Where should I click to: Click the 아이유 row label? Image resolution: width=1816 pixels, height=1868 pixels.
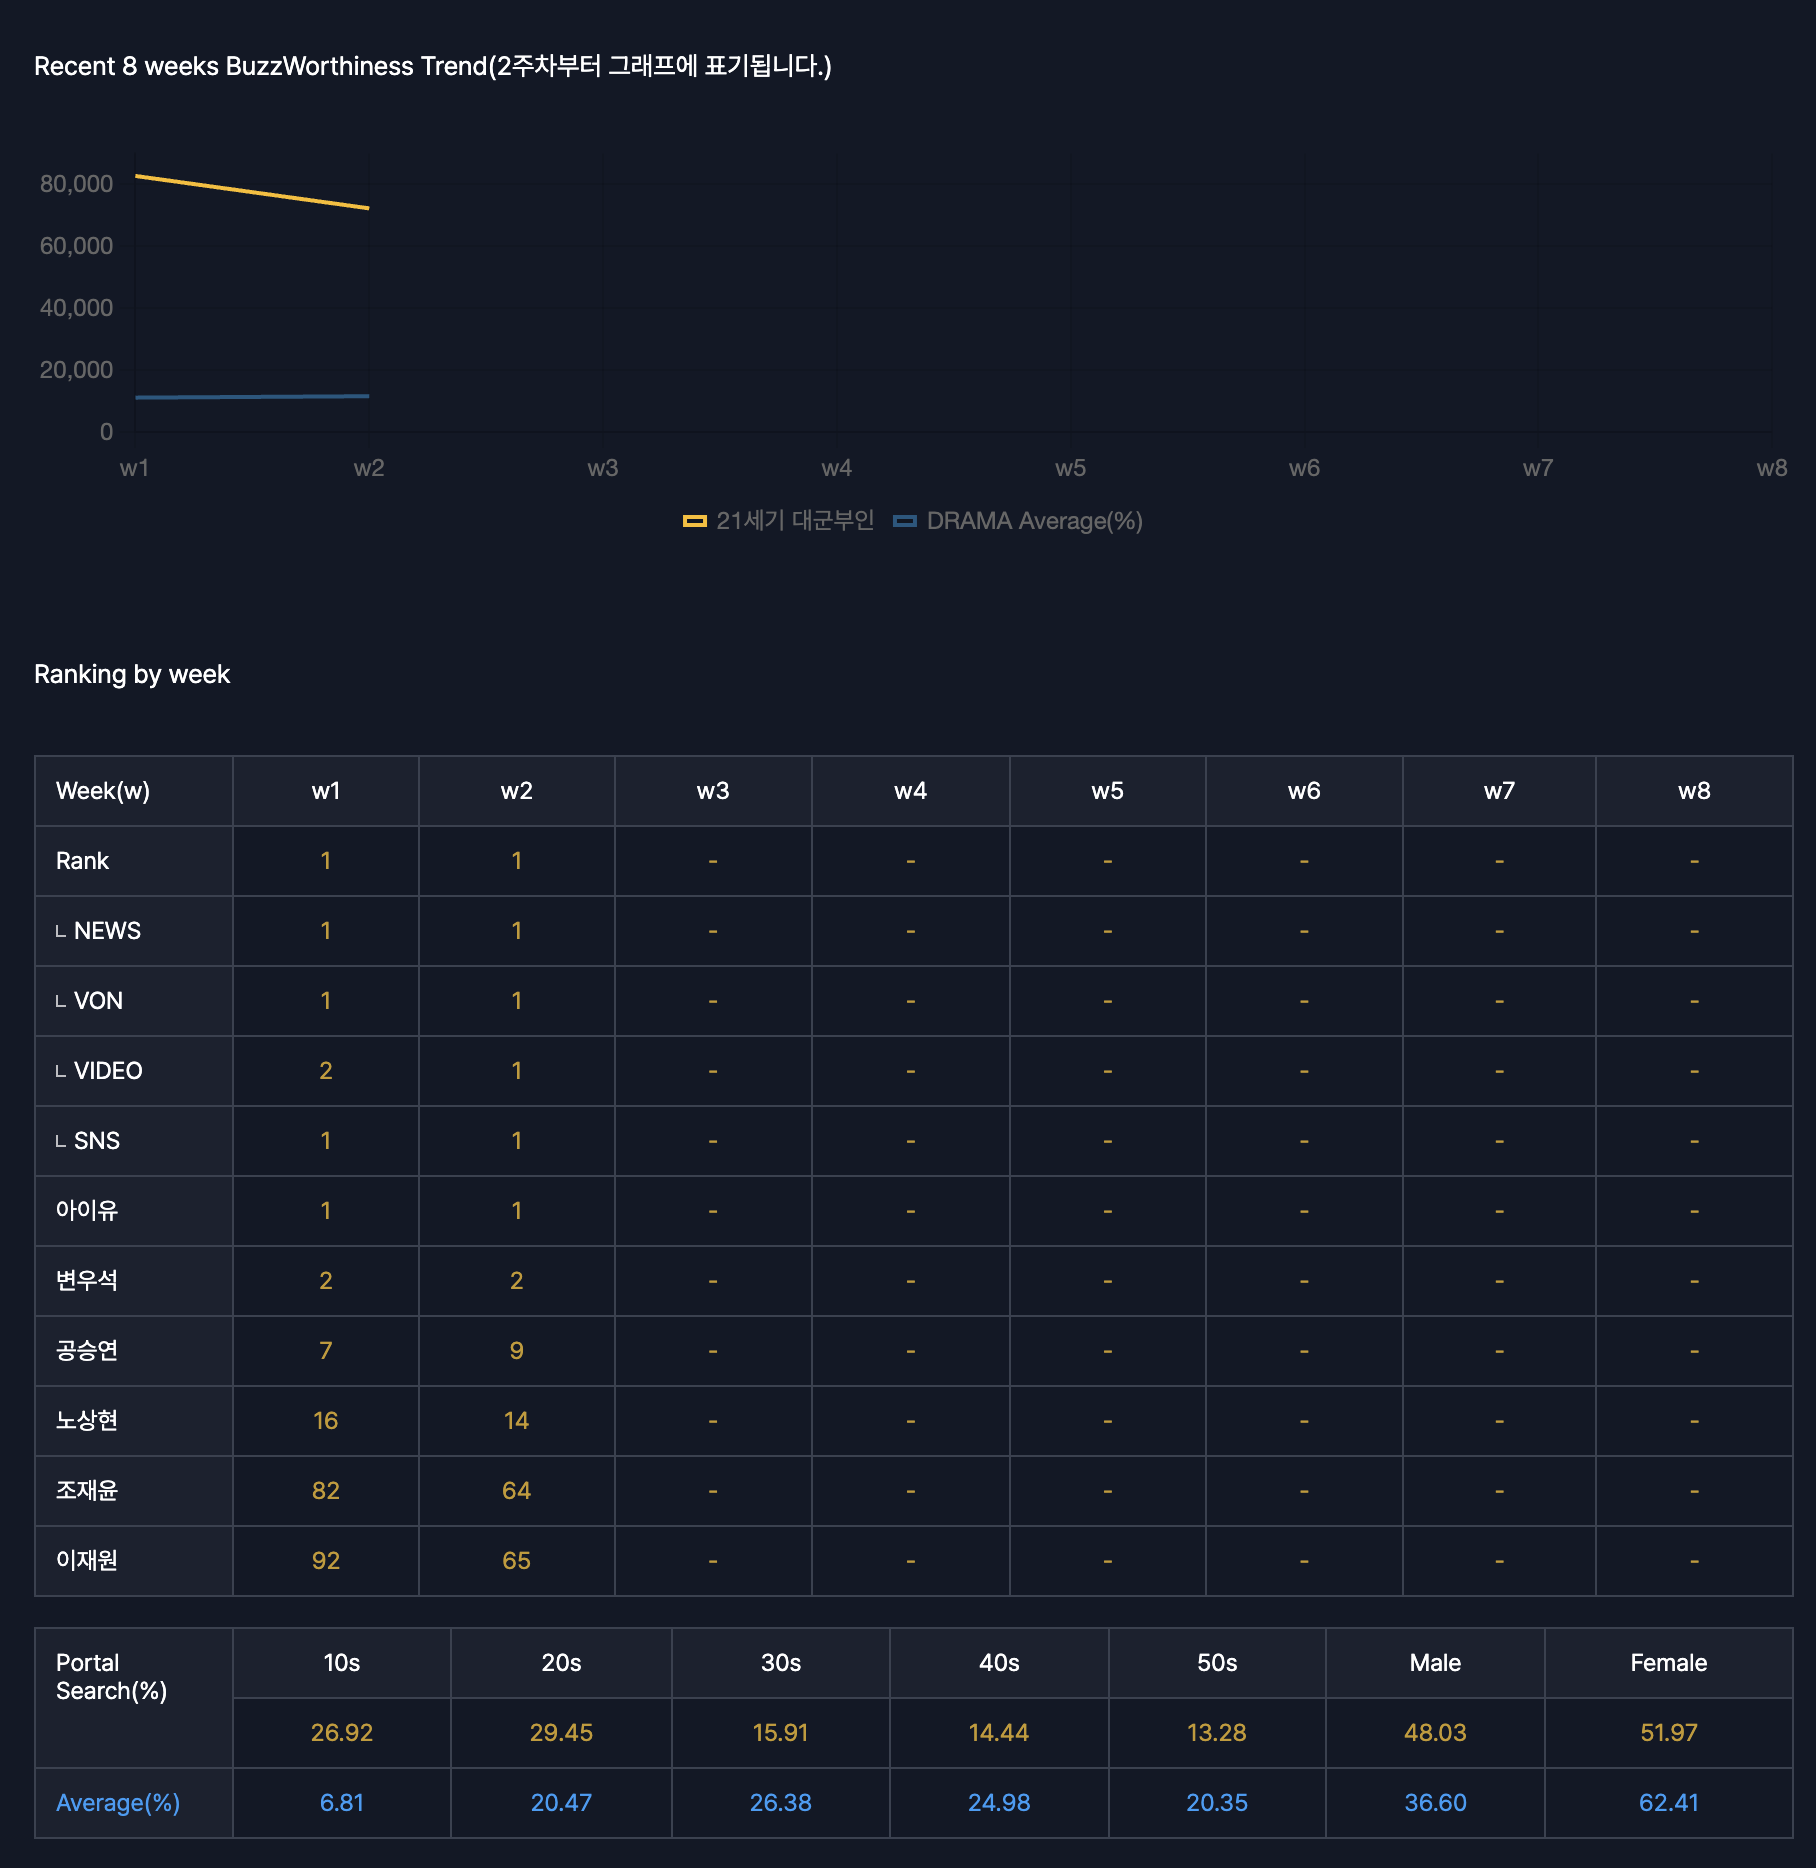point(87,1211)
